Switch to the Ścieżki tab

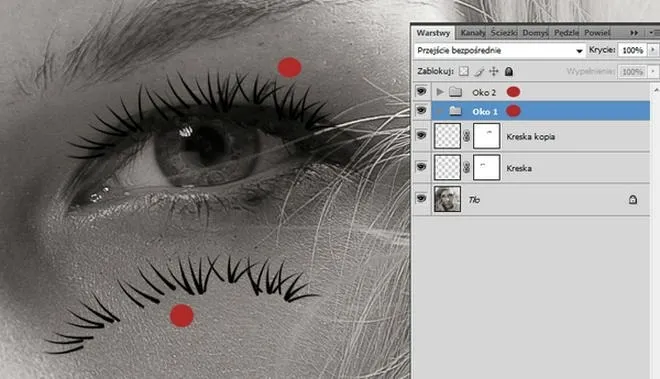tap(504, 32)
